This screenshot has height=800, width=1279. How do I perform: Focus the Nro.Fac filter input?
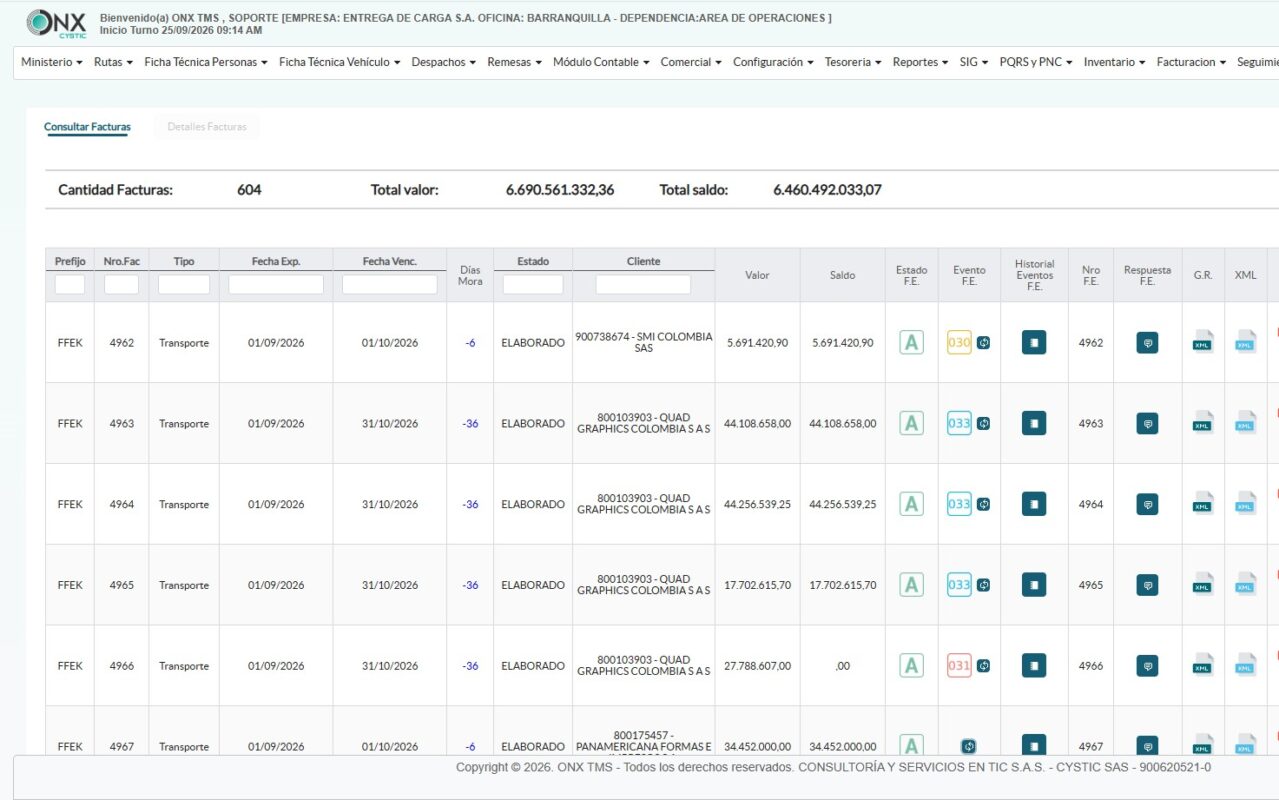pos(121,285)
